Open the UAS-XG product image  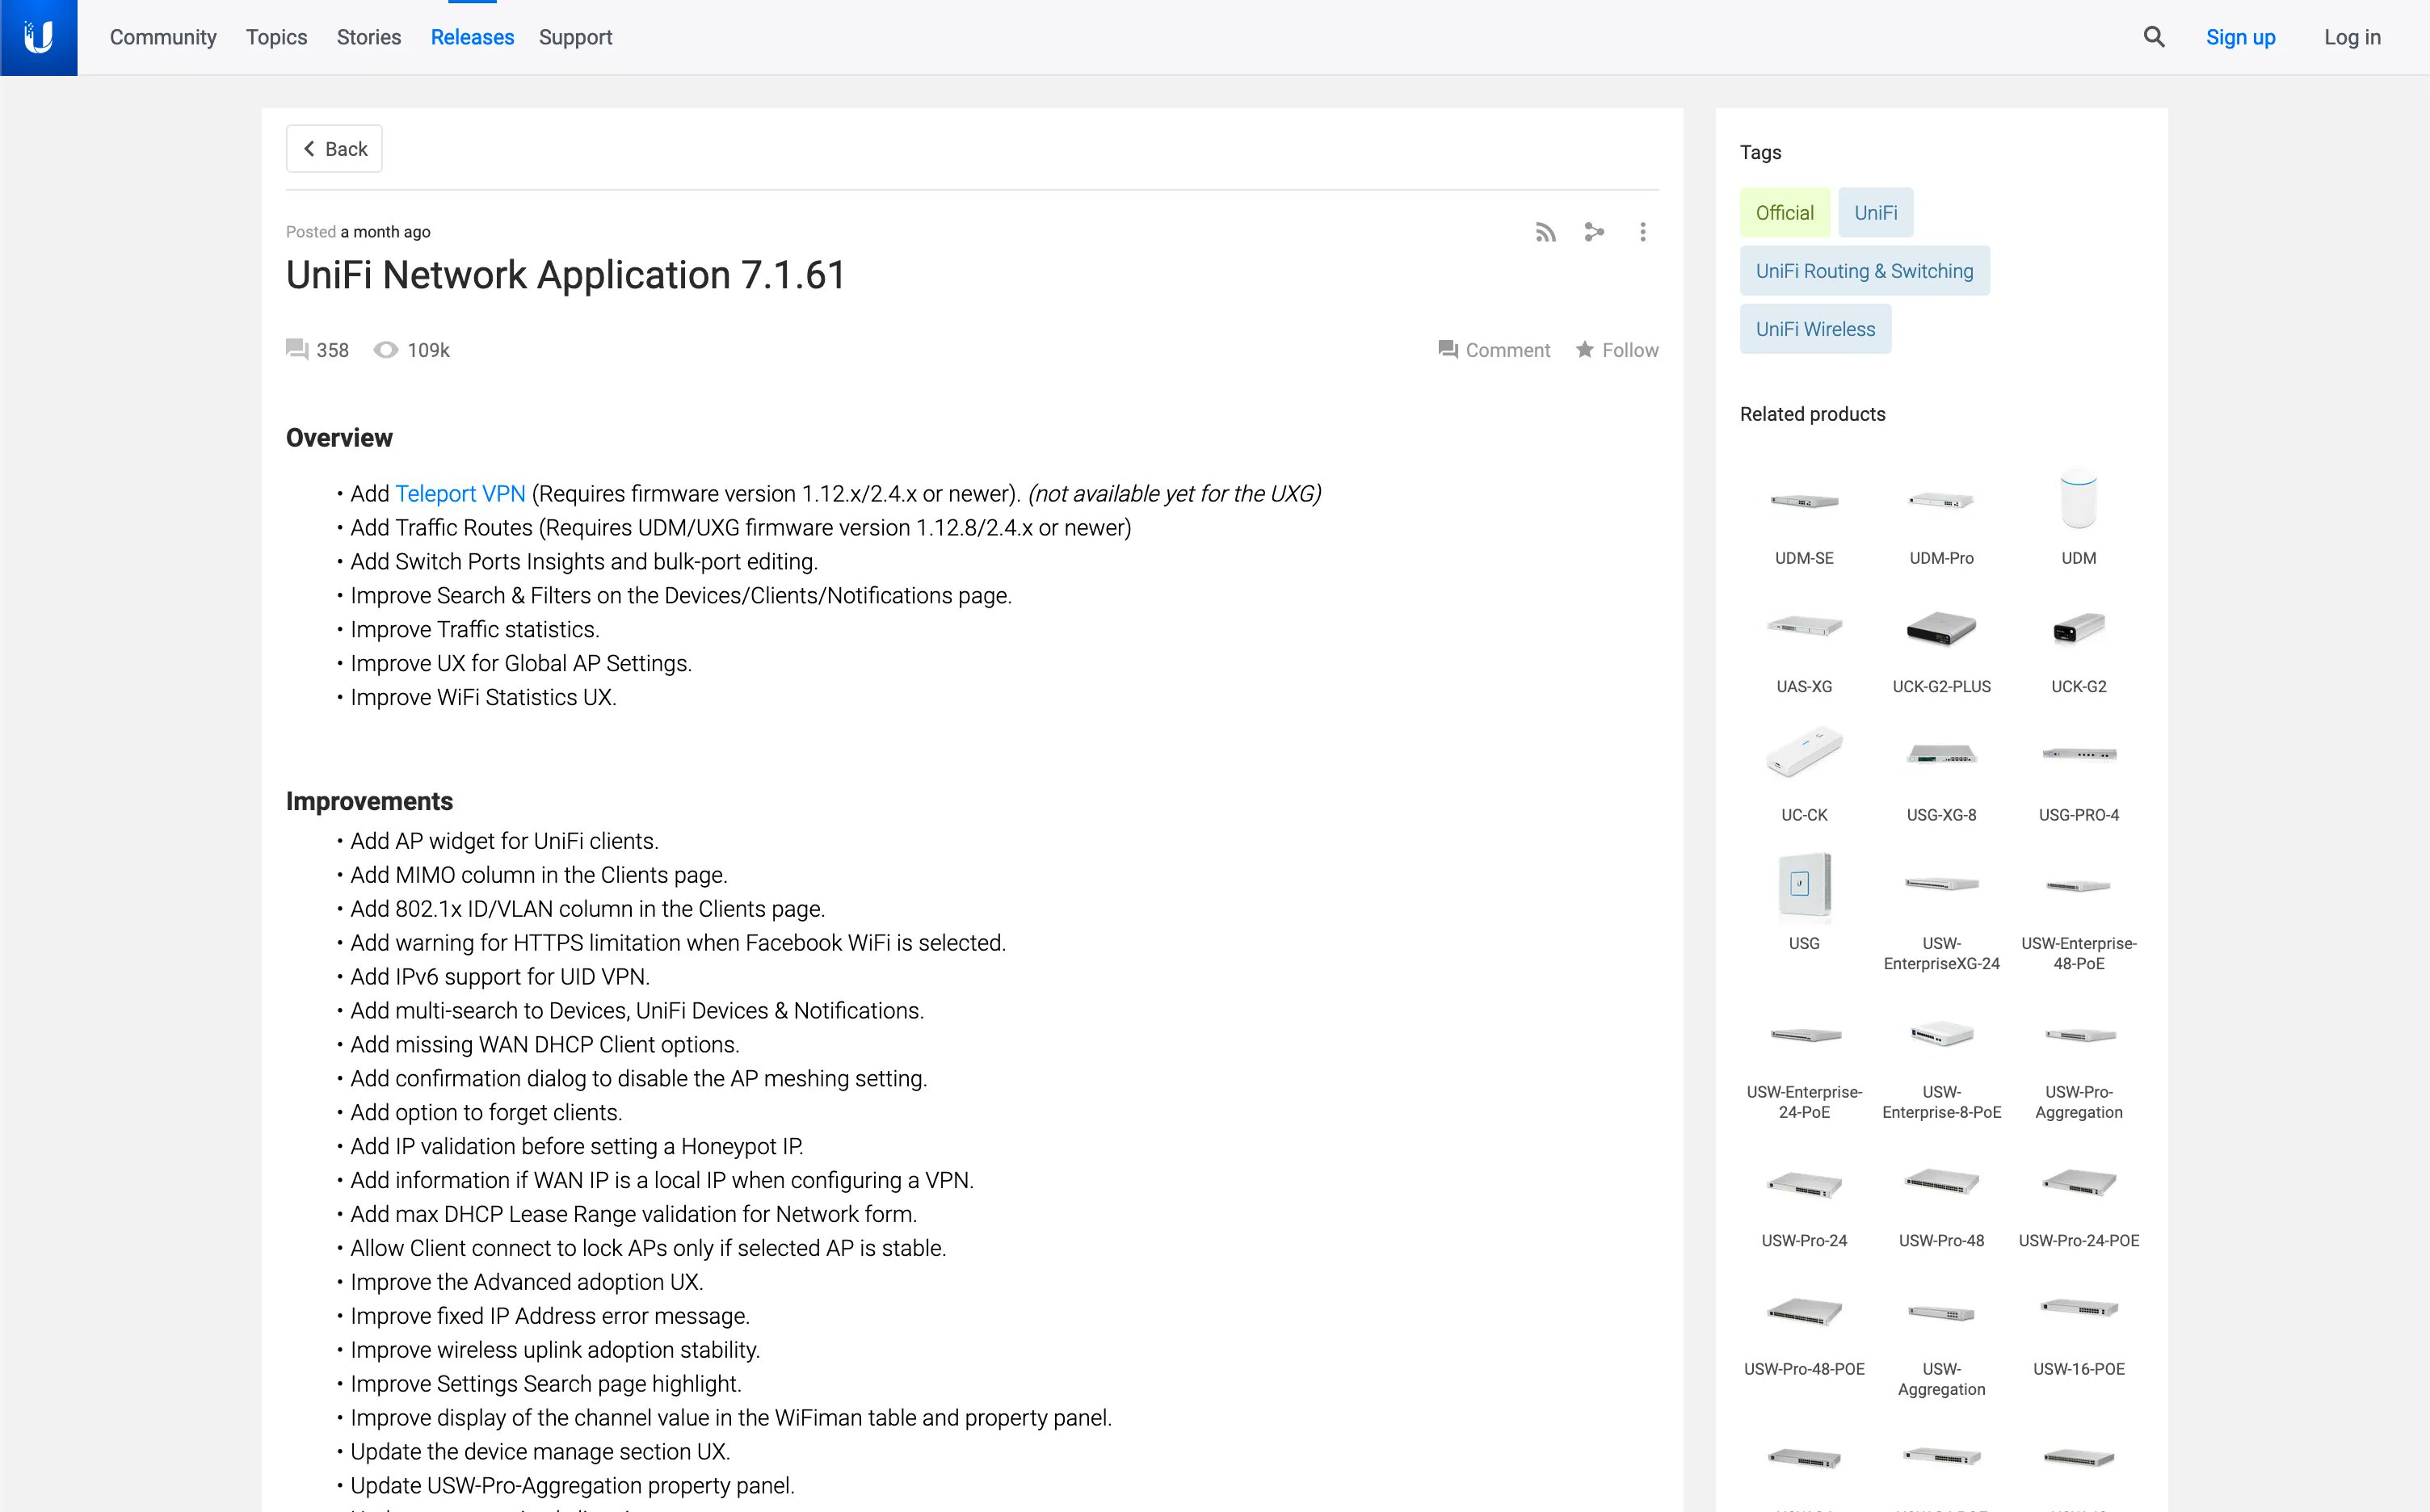pyautogui.click(x=1804, y=627)
